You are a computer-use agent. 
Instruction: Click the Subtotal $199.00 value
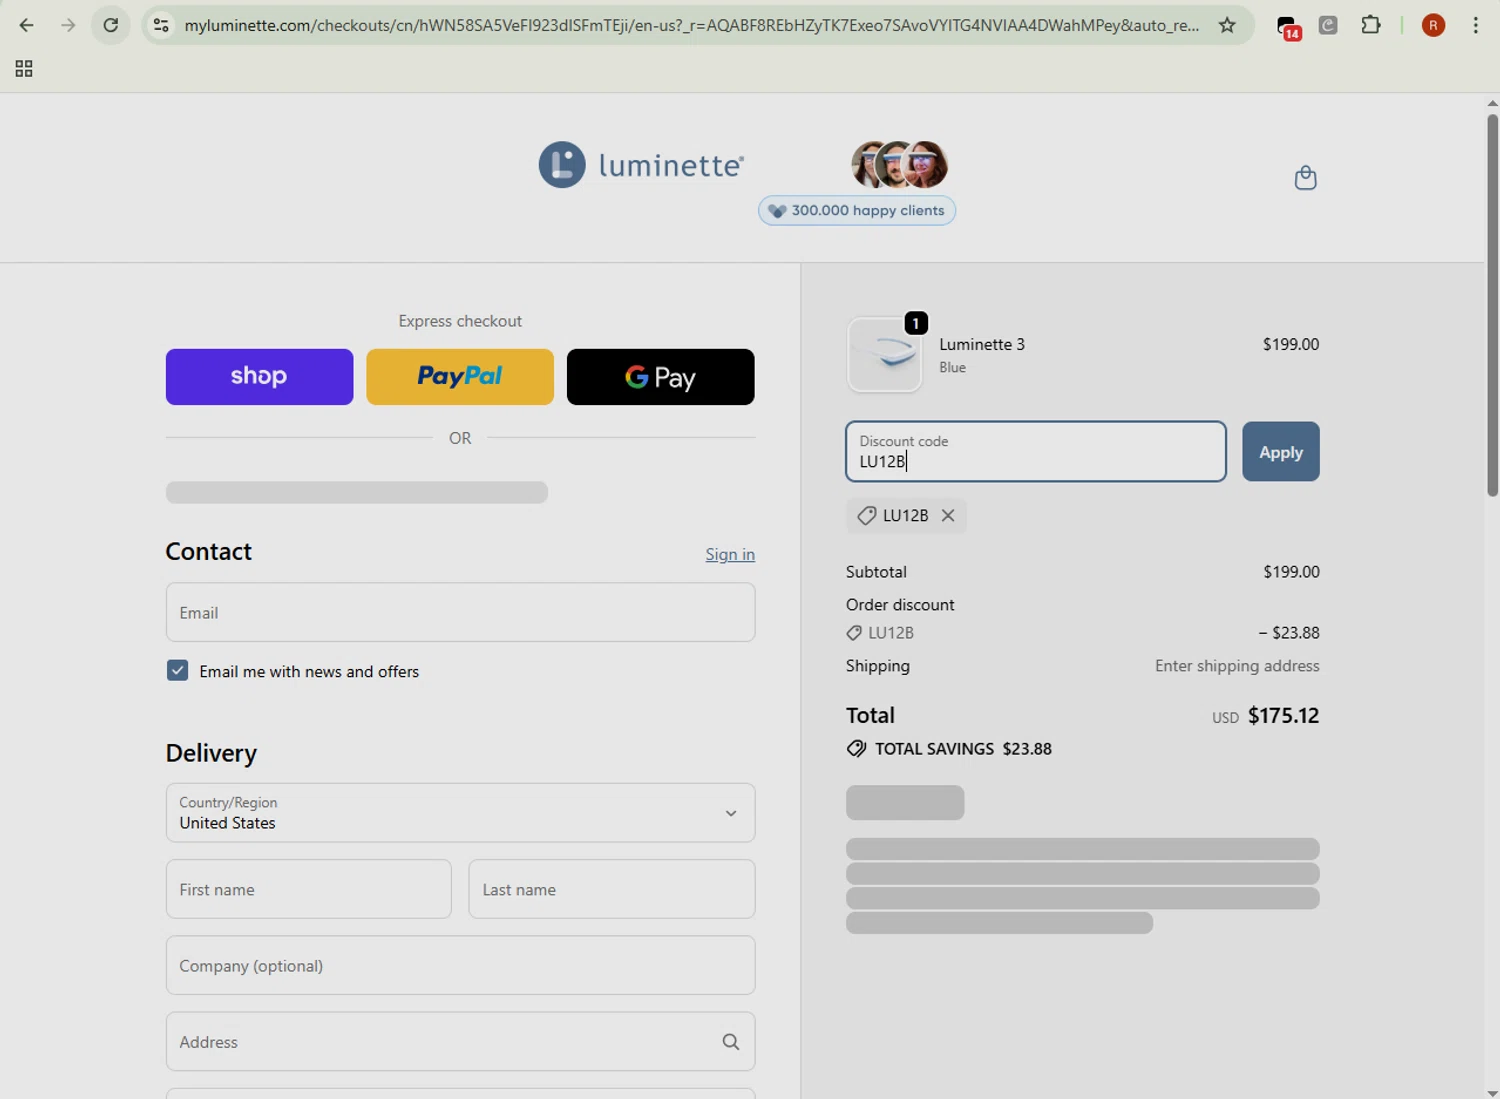click(1291, 572)
